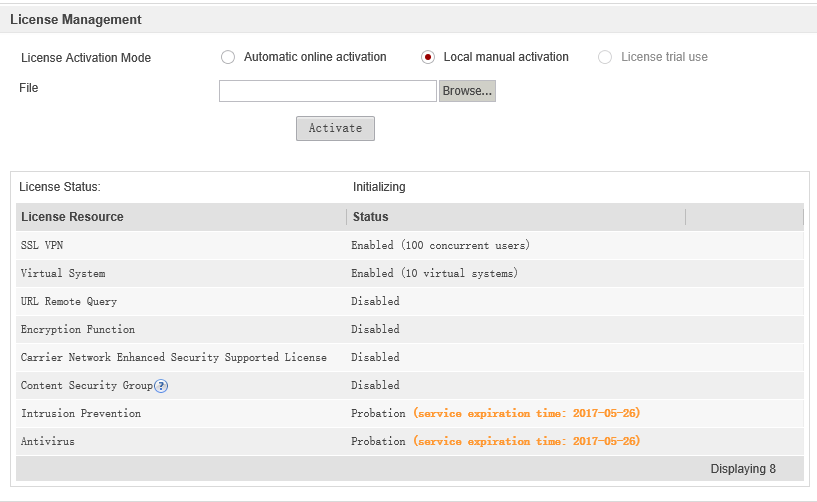The height and width of the screenshot is (502, 817).
Task: Click Antivirus service expiration time text
Action: (x=526, y=441)
